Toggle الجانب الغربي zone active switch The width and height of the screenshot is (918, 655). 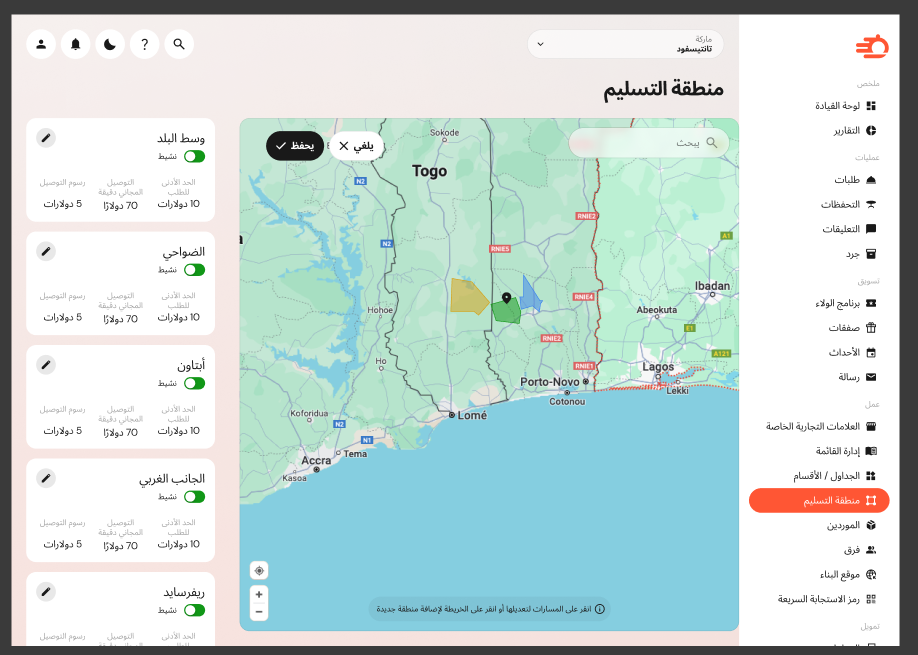coord(194,497)
